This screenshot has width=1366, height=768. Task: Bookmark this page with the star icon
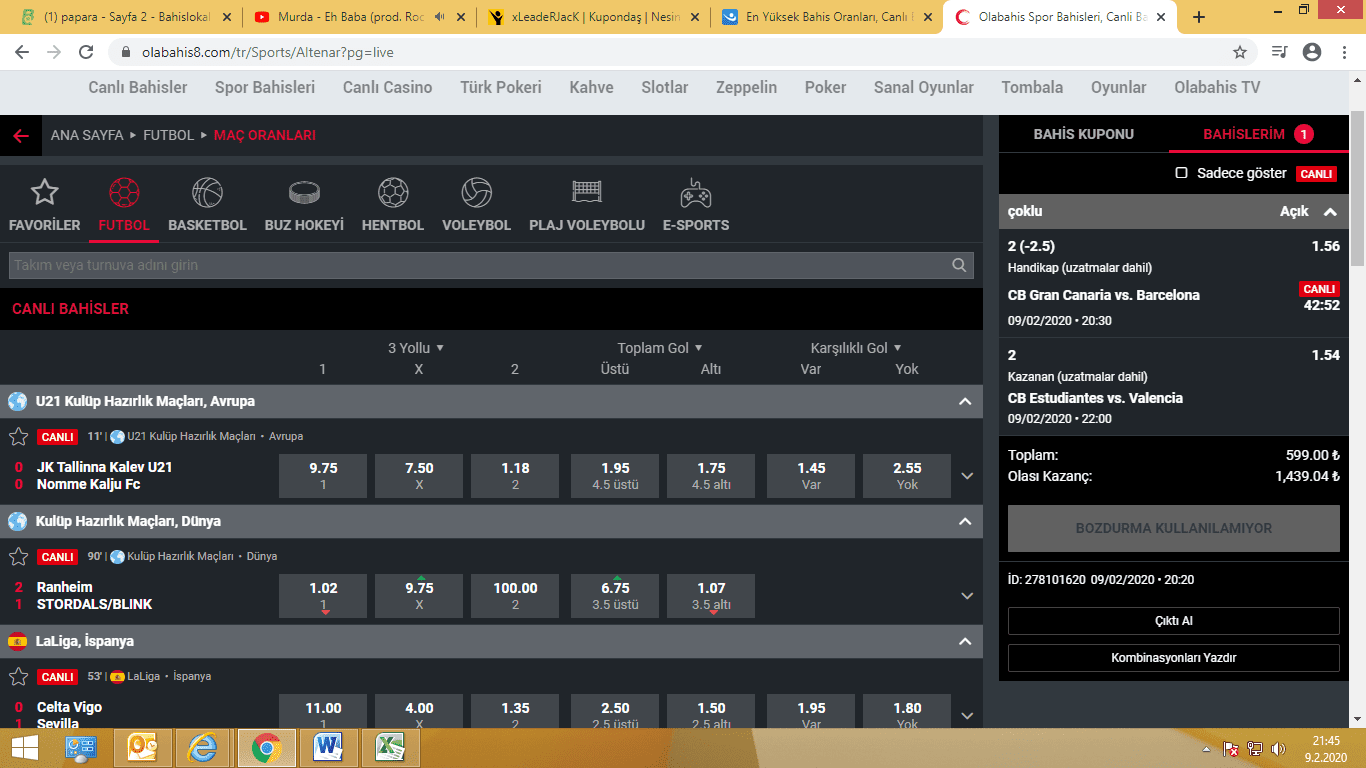coord(1240,52)
